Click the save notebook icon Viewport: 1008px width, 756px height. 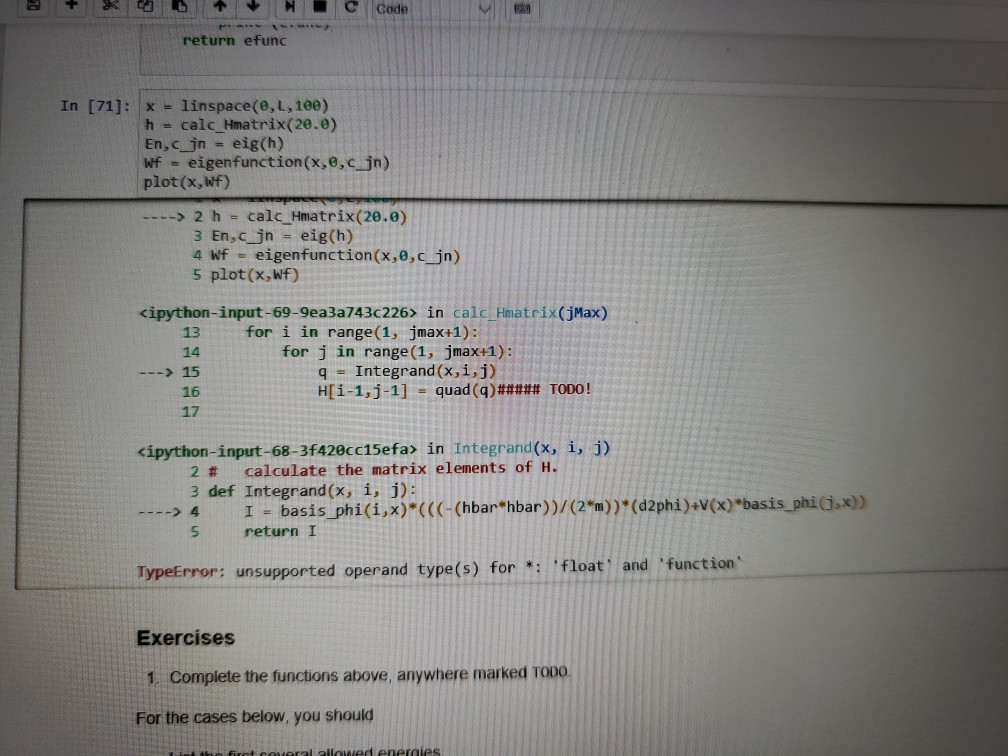point(35,5)
